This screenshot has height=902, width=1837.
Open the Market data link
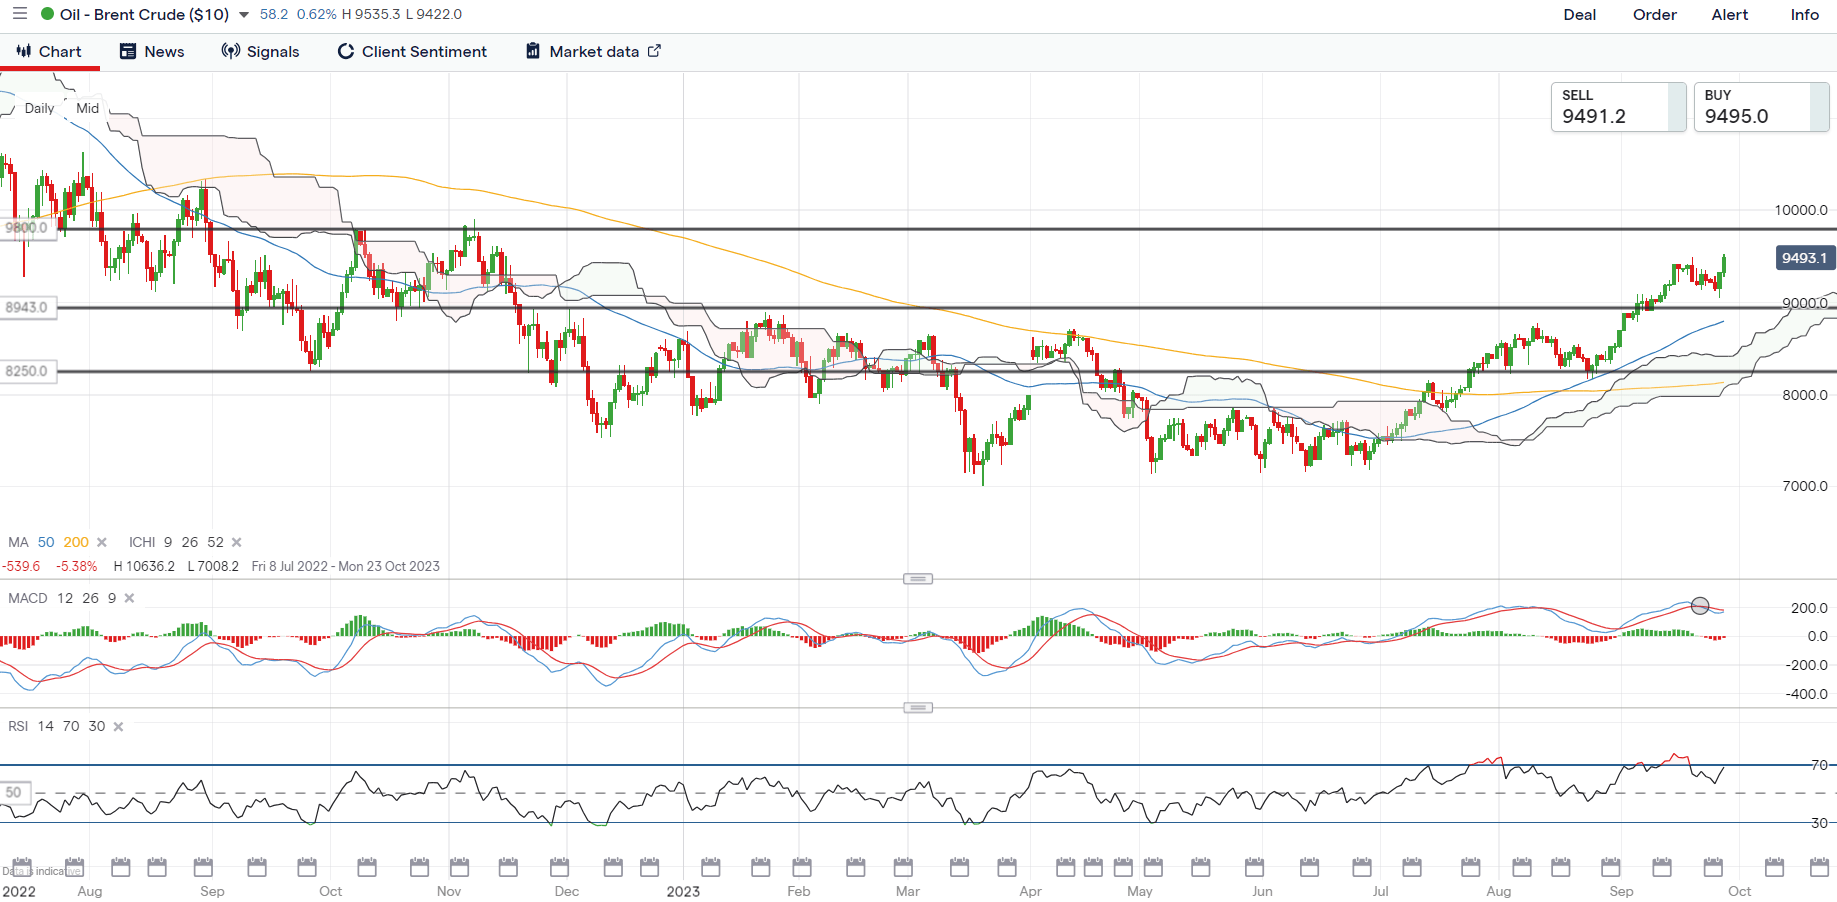point(594,52)
